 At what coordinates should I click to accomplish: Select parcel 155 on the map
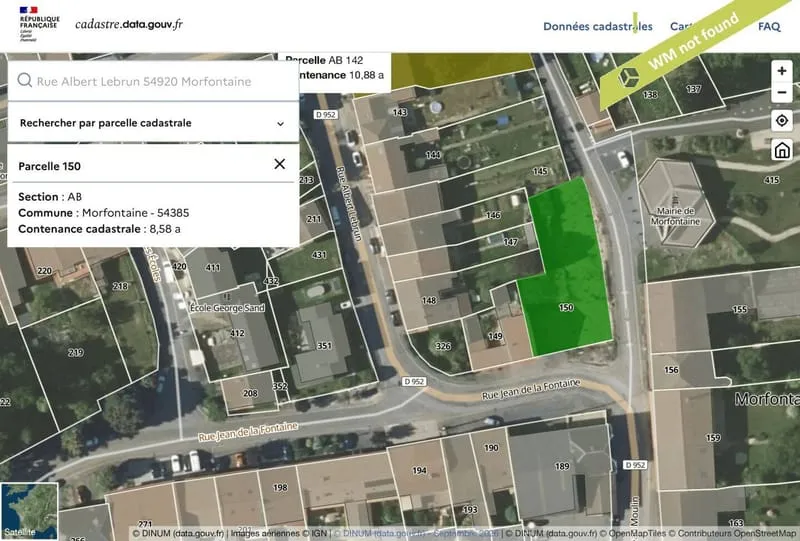pos(739,309)
